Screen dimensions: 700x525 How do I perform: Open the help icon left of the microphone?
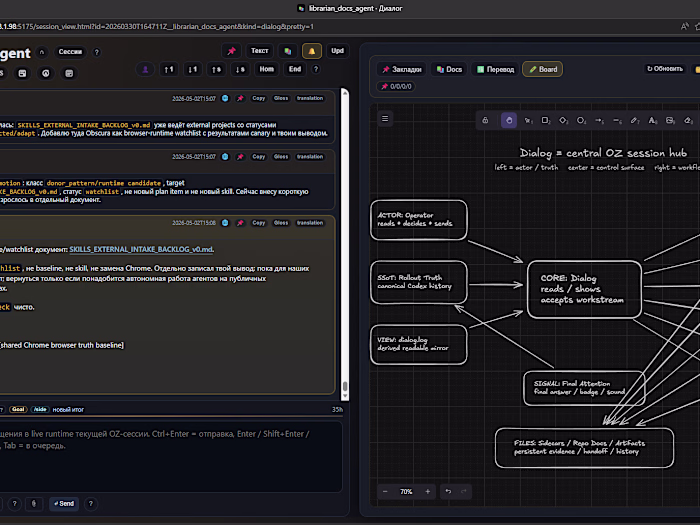(14, 504)
